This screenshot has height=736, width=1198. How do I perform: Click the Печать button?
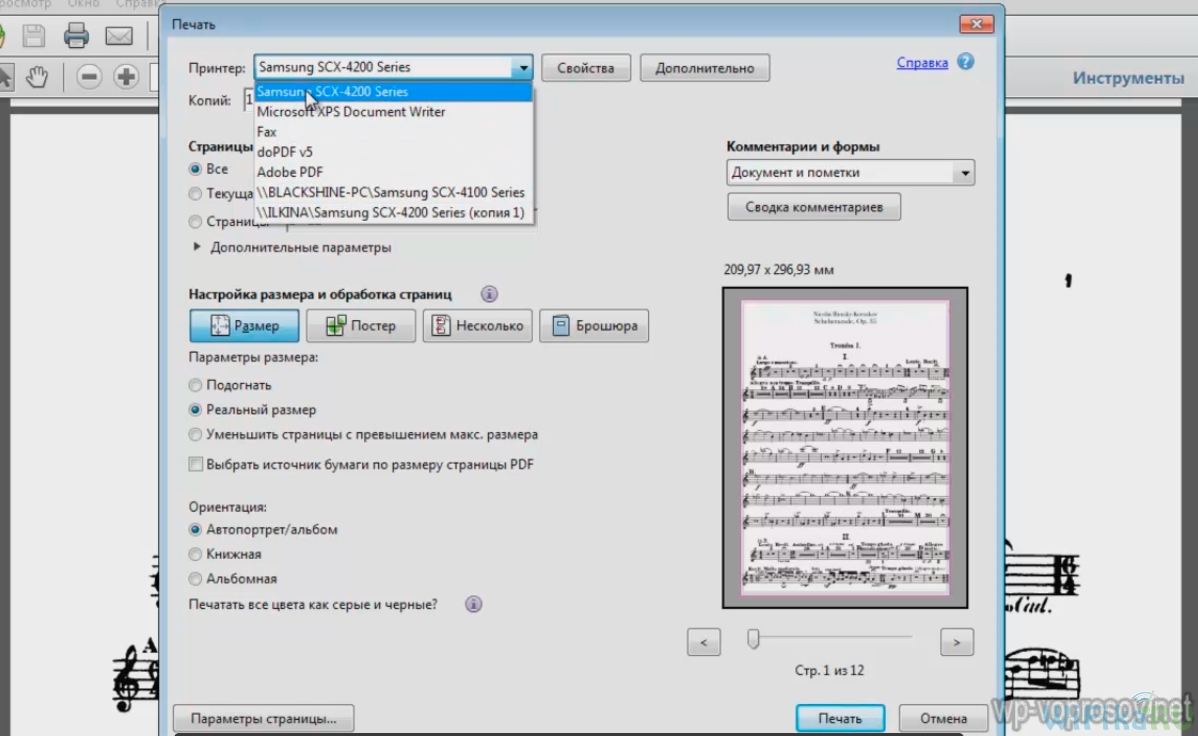pos(840,718)
